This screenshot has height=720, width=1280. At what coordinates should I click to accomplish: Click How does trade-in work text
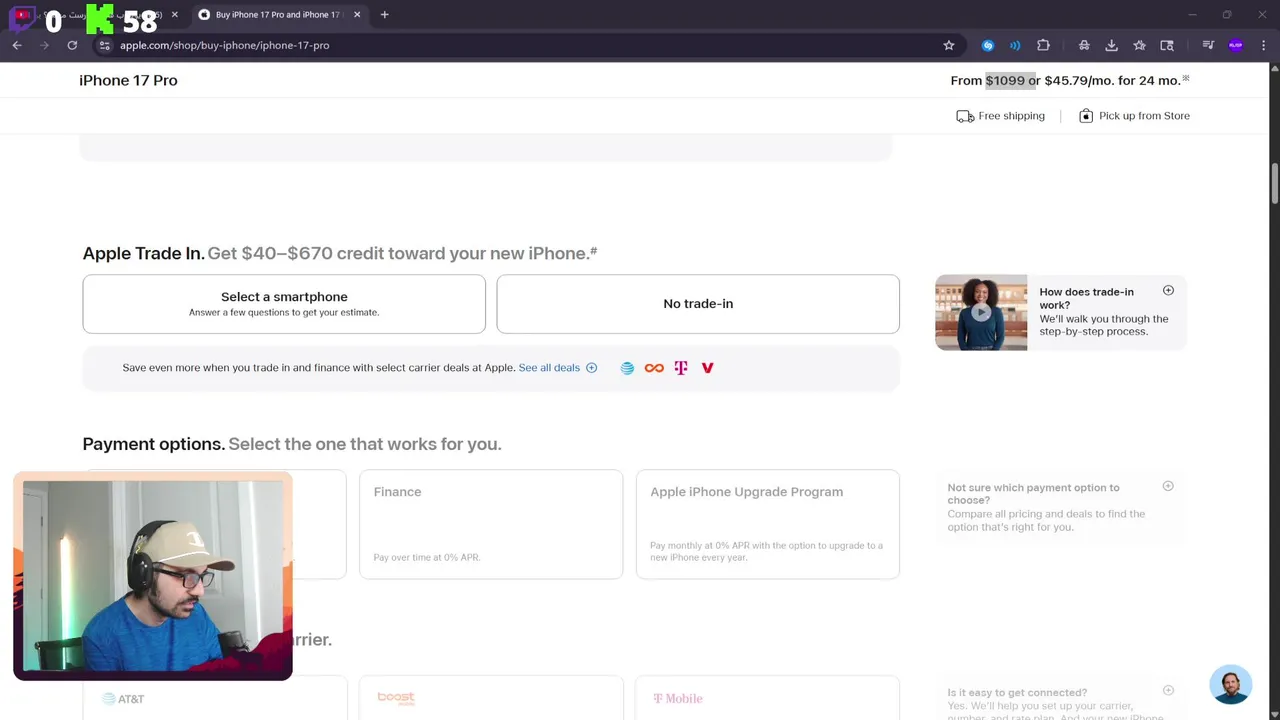tap(1086, 298)
